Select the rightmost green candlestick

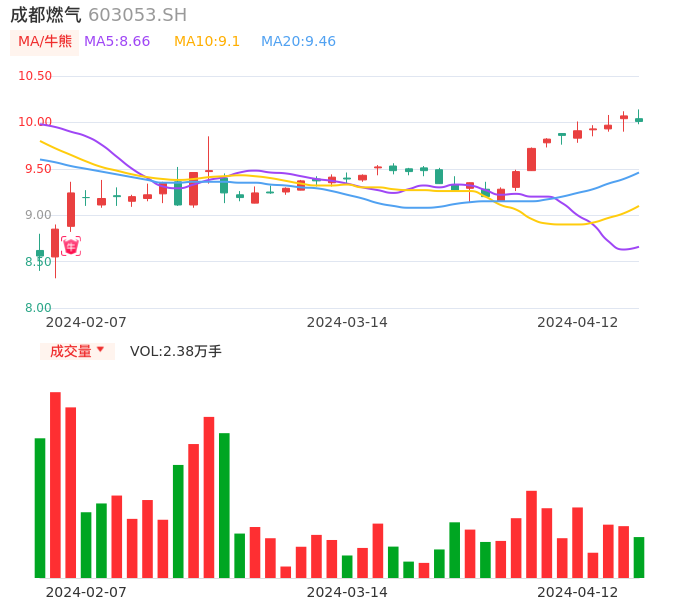[639, 120]
